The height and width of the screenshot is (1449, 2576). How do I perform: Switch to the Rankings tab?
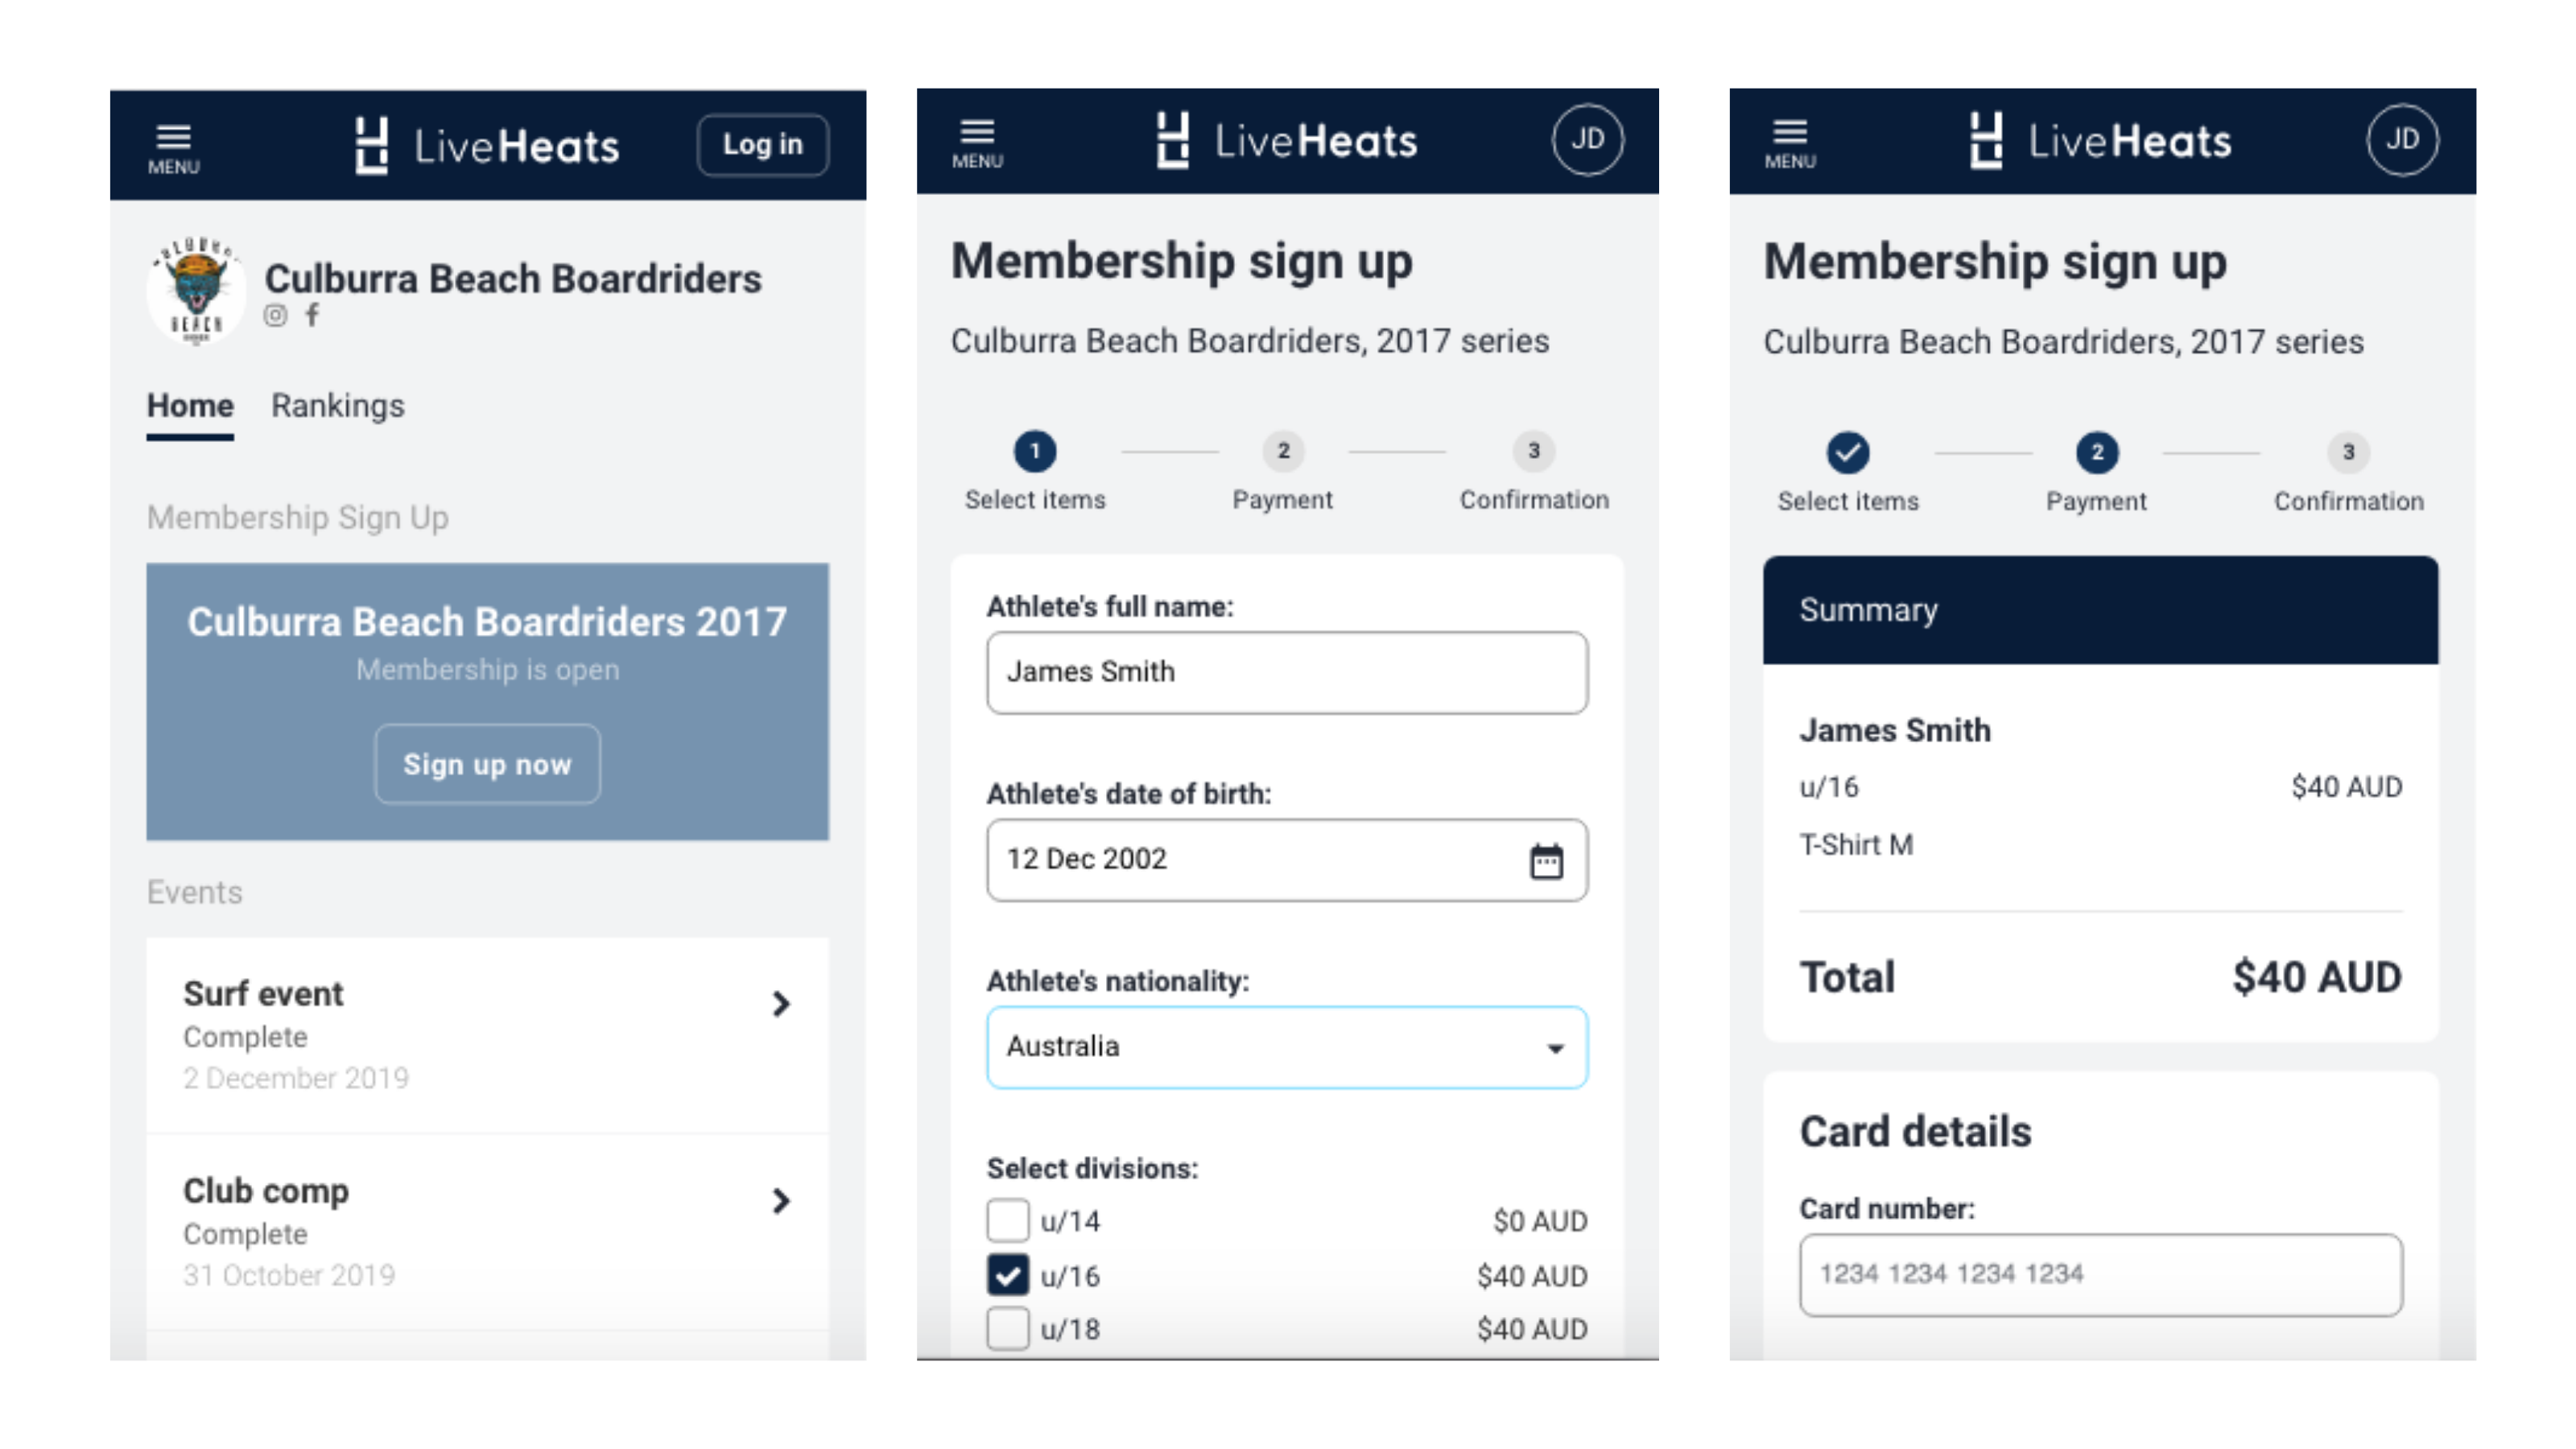(x=338, y=406)
